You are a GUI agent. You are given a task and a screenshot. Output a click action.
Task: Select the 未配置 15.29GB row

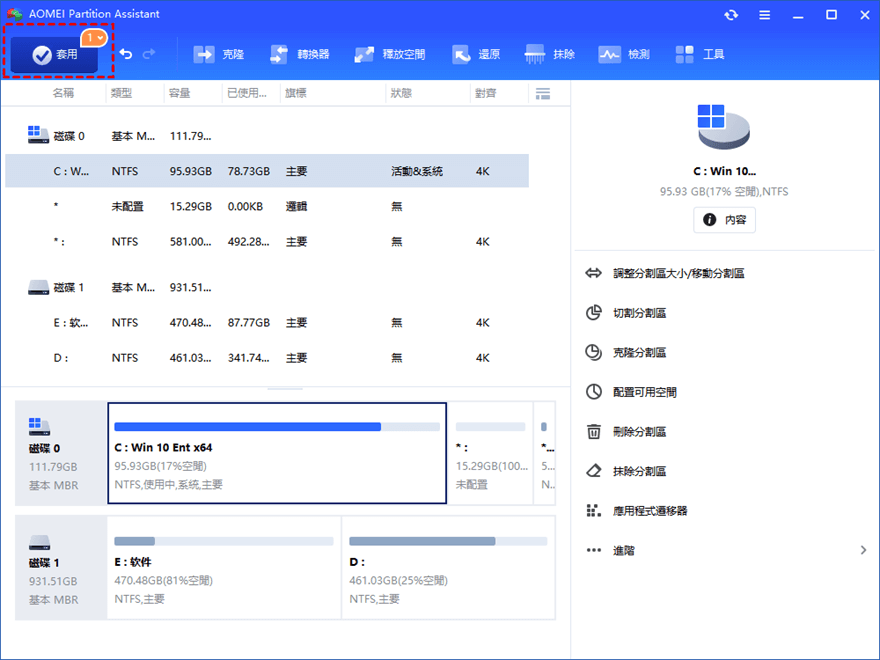pos(267,207)
